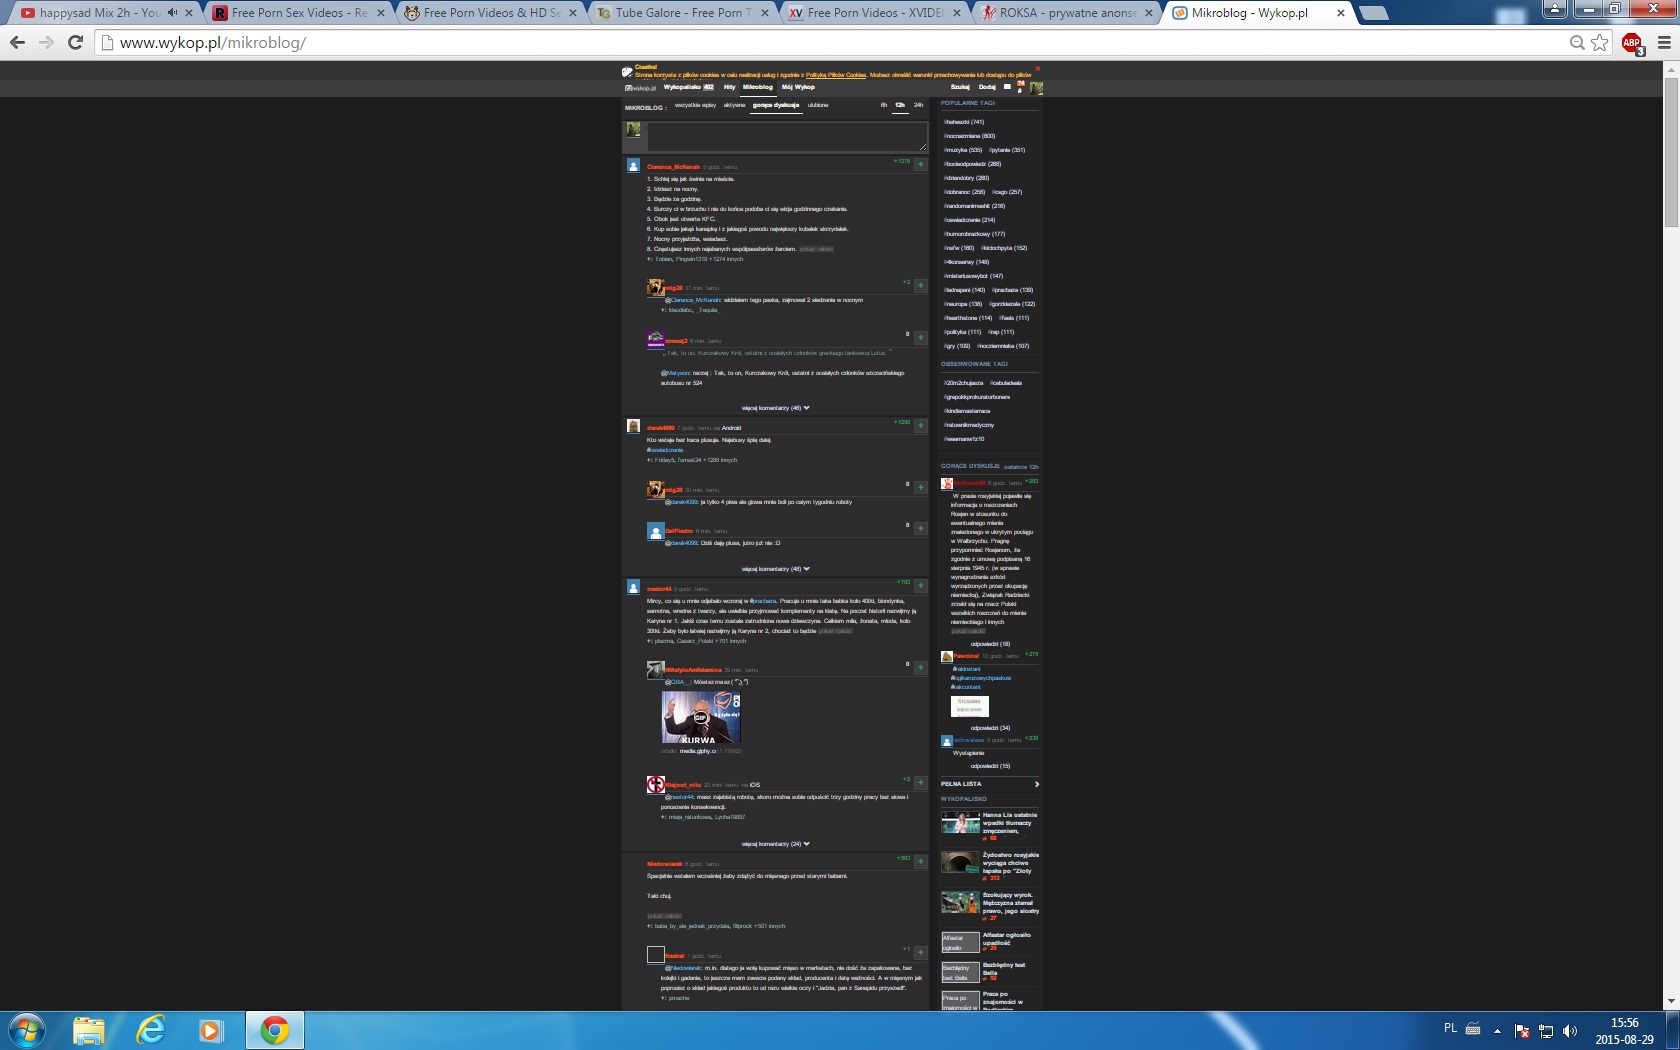1680x1050 pixels.
Task: Upvote darek4099's post with its plus button
Action: tap(921, 425)
